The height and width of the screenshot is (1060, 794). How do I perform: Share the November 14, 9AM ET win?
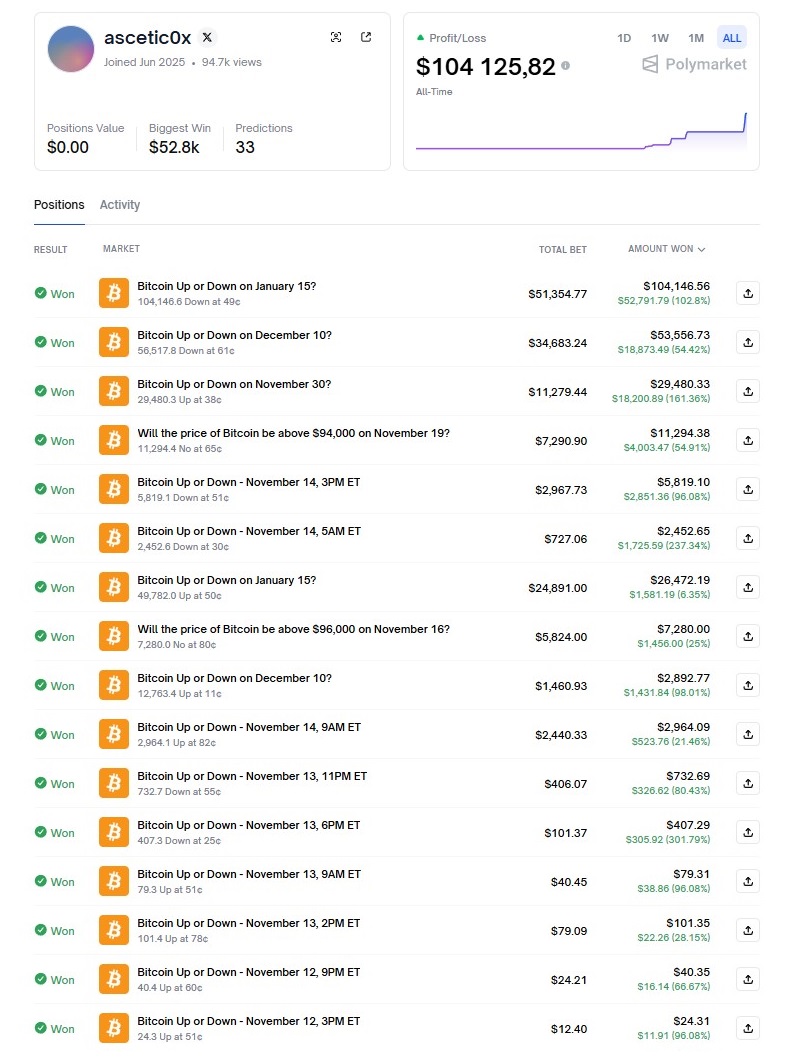click(x=748, y=735)
